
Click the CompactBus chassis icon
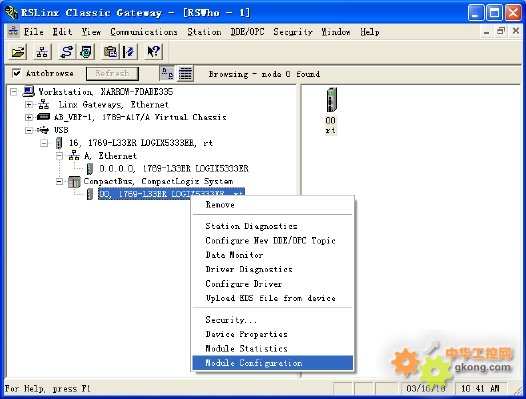[74, 182]
